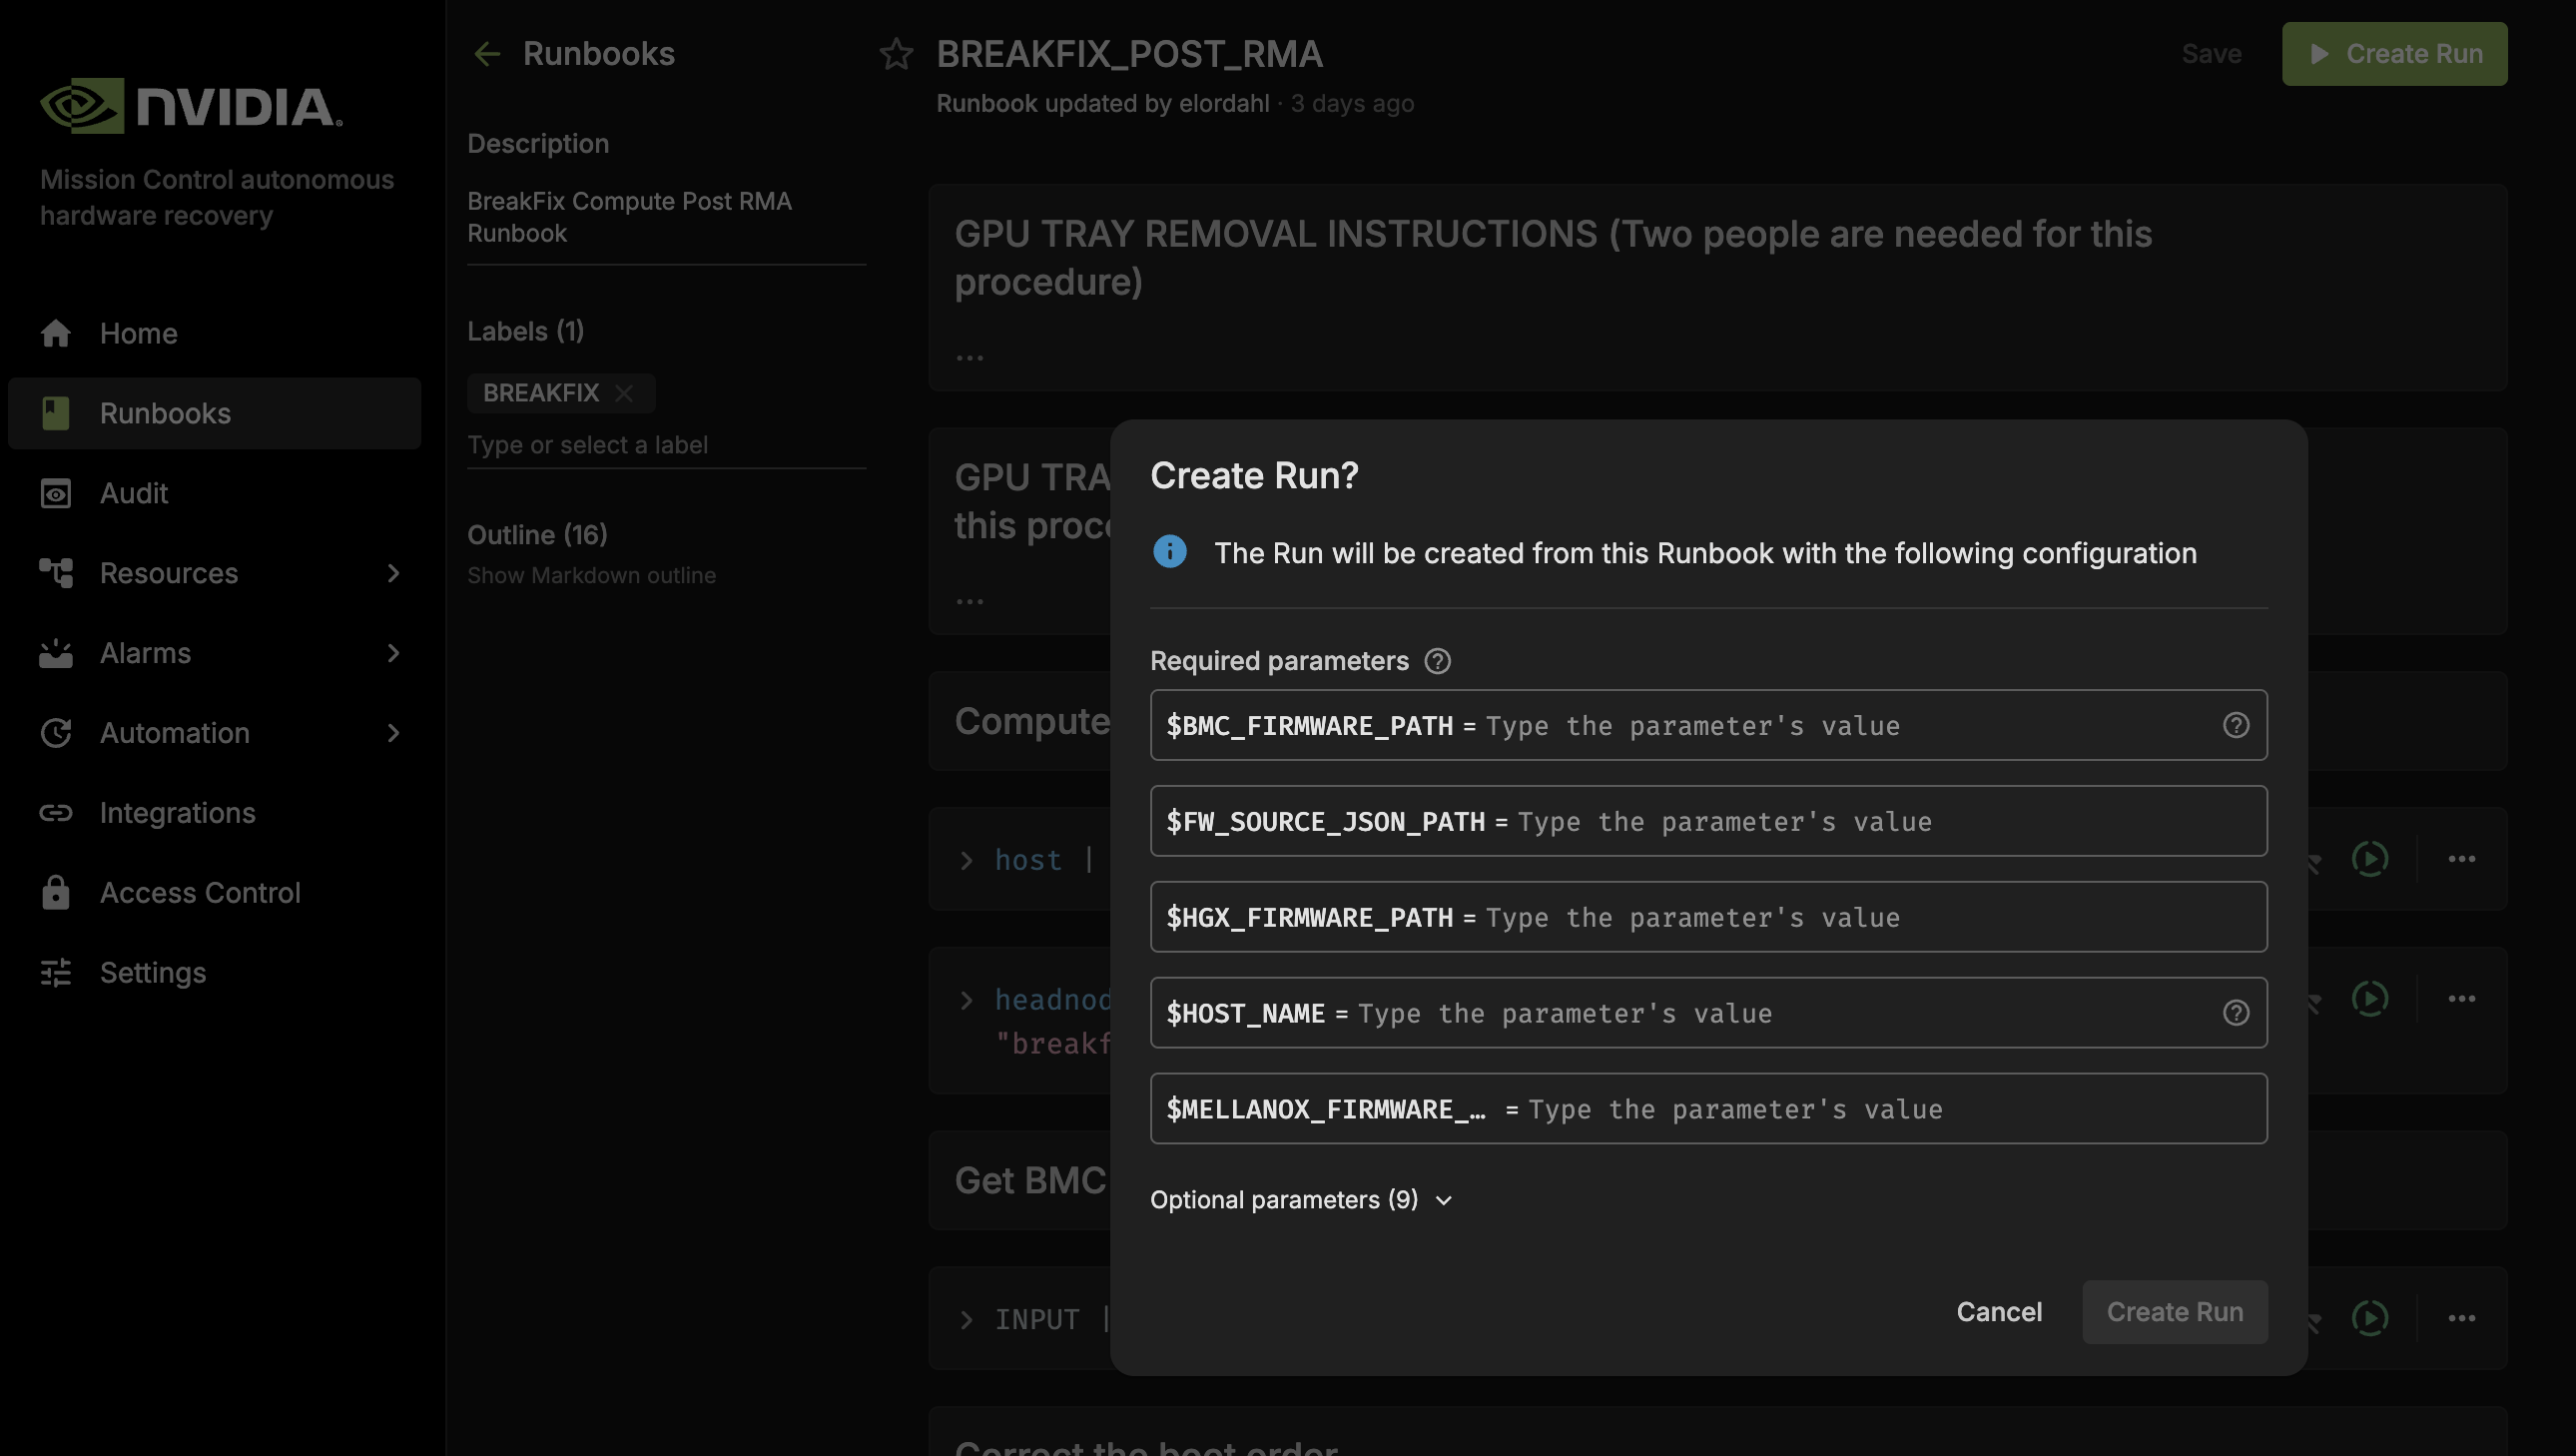Open more options for the host cell
The width and height of the screenshot is (2576, 1456).
(2461, 859)
